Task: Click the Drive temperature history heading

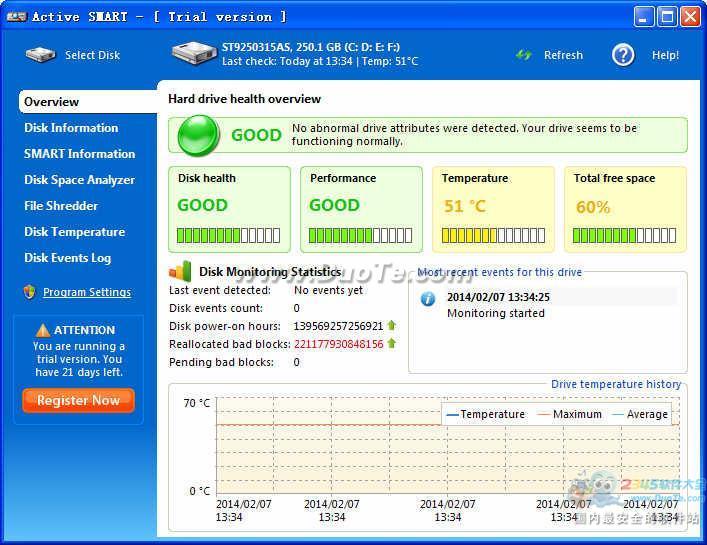Action: coord(616,384)
